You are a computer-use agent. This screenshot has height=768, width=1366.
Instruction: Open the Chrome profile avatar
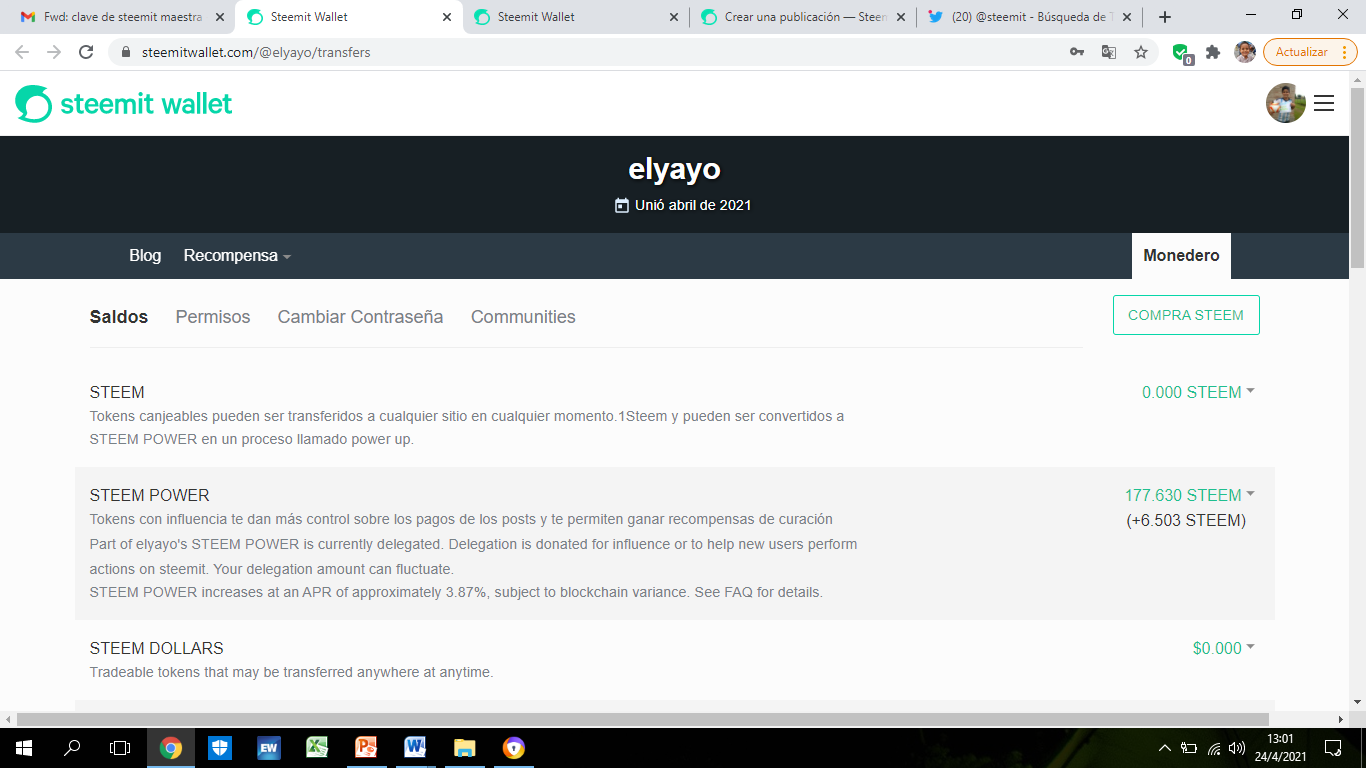click(x=1245, y=52)
